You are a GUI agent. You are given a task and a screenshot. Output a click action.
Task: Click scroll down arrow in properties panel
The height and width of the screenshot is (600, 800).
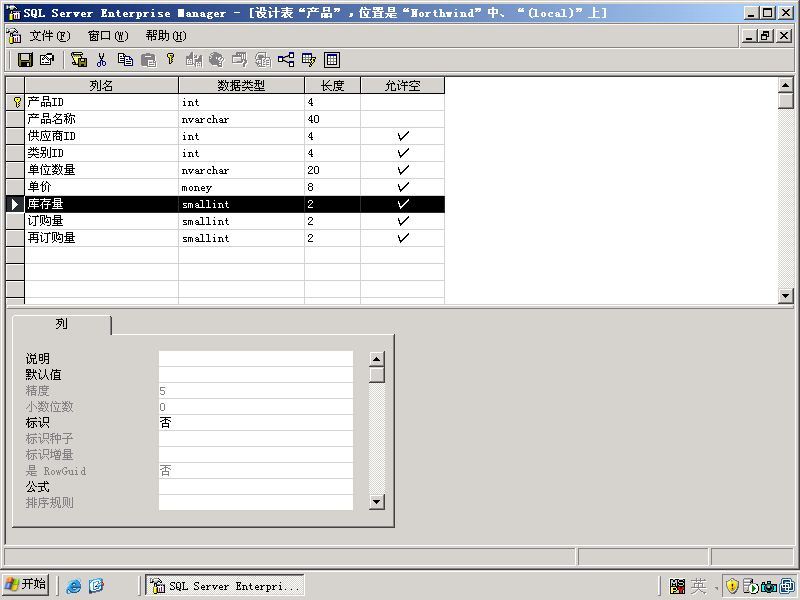coord(377,502)
